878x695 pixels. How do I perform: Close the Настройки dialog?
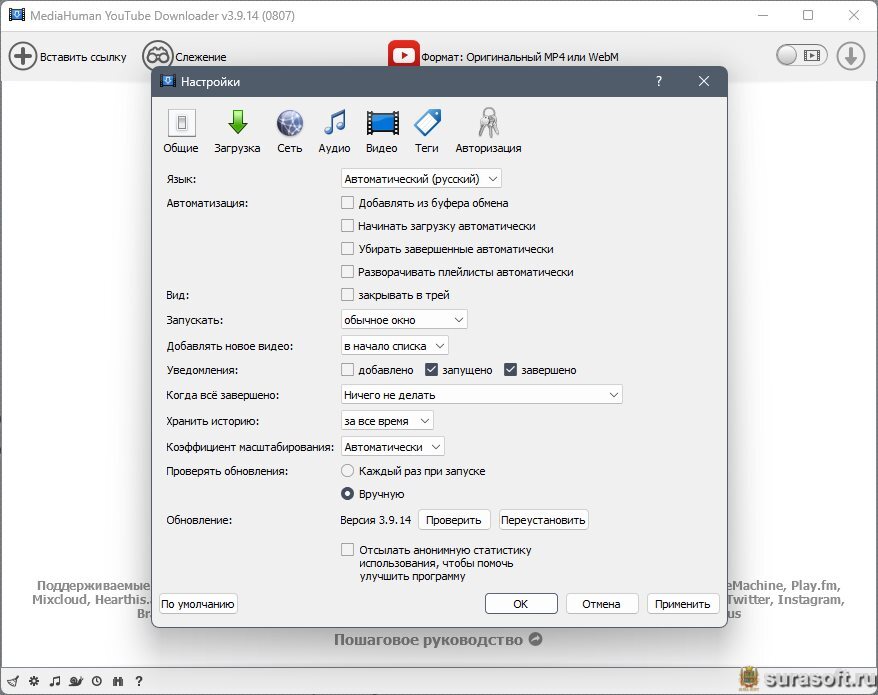704,81
